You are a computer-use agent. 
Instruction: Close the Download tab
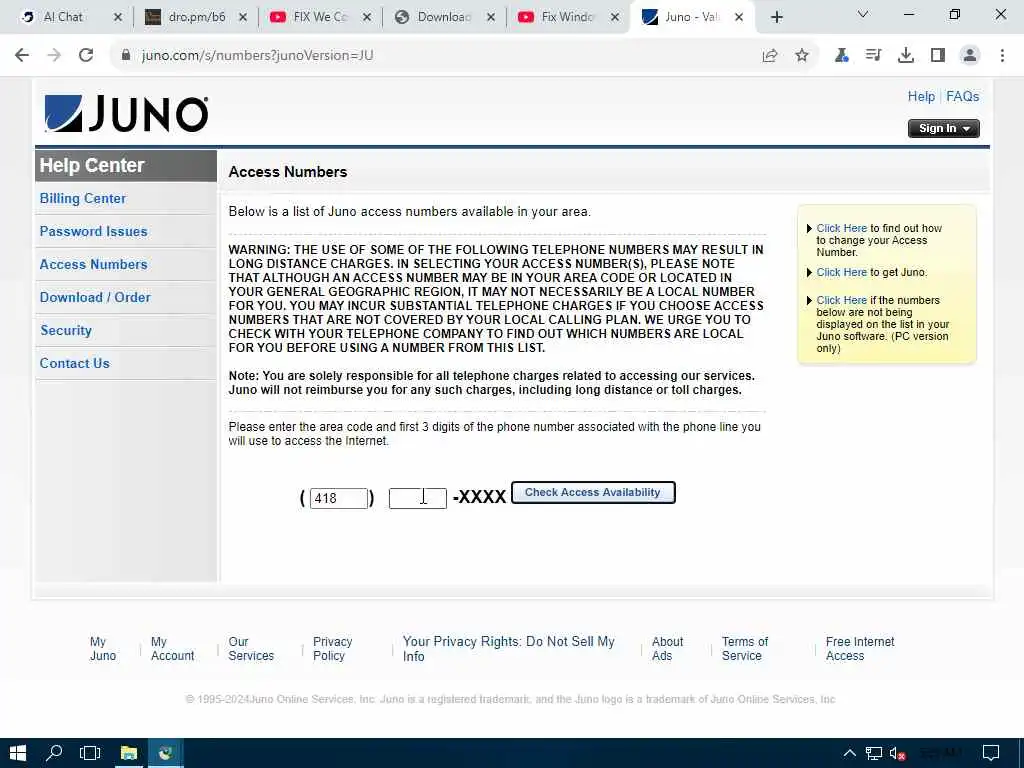(x=490, y=18)
